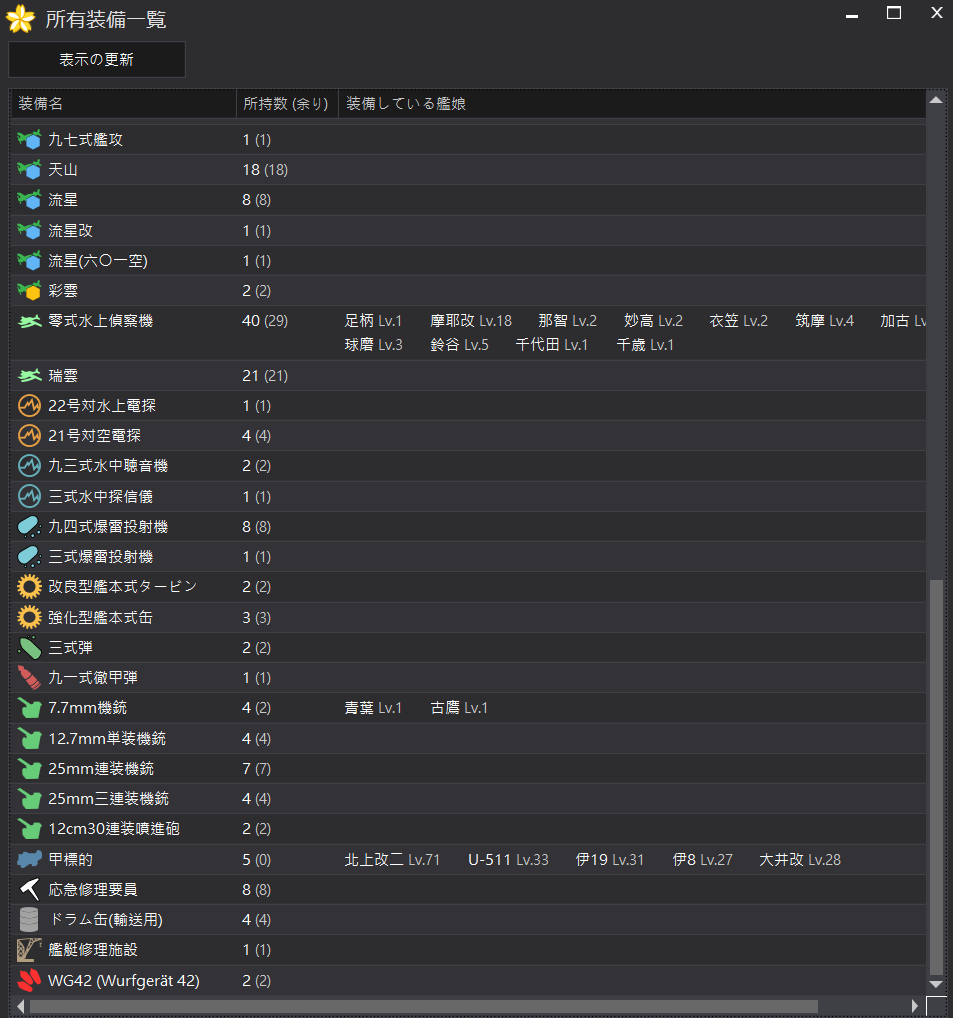Click the yellow flower app icon
The width and height of the screenshot is (953, 1018).
[x=20, y=19]
